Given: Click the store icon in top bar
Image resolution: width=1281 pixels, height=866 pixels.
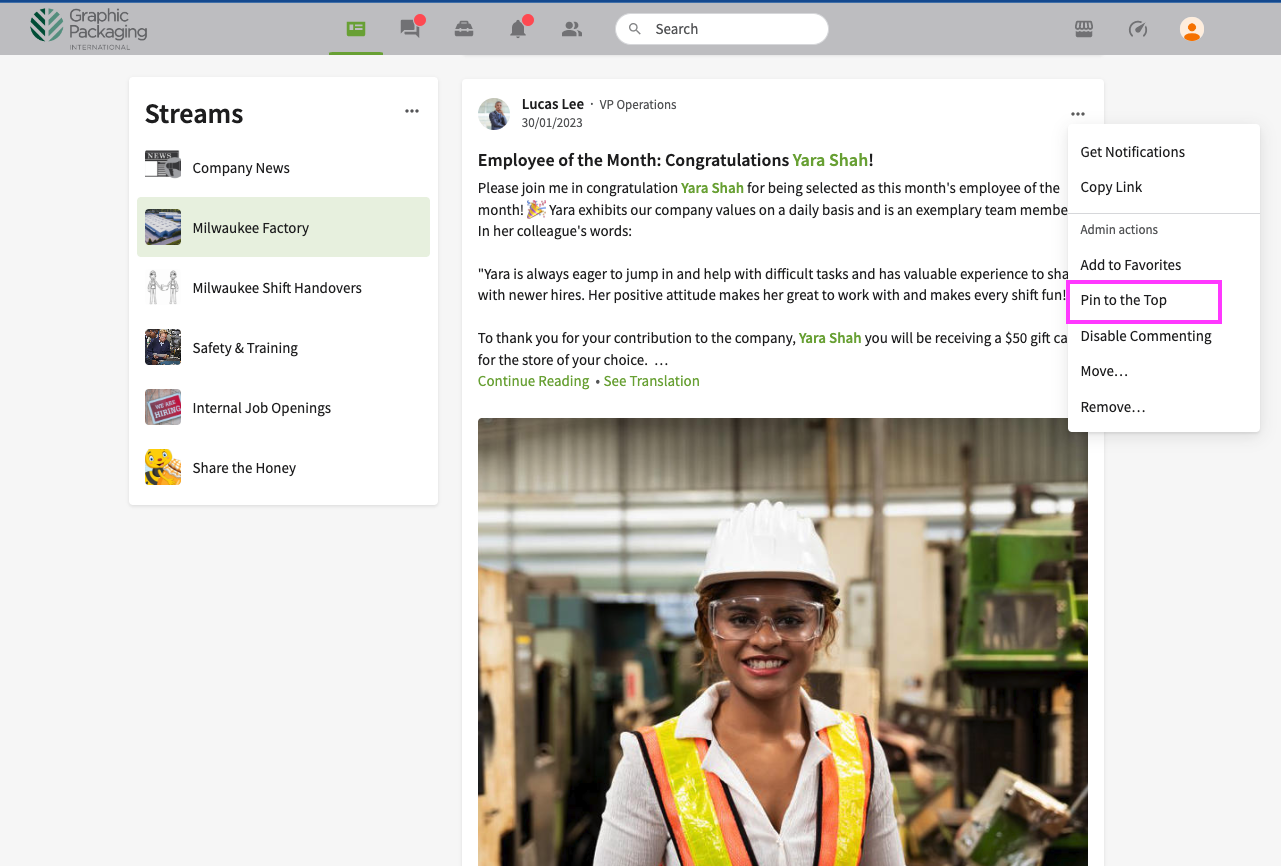Looking at the screenshot, I should pyautogui.click(x=1084, y=29).
